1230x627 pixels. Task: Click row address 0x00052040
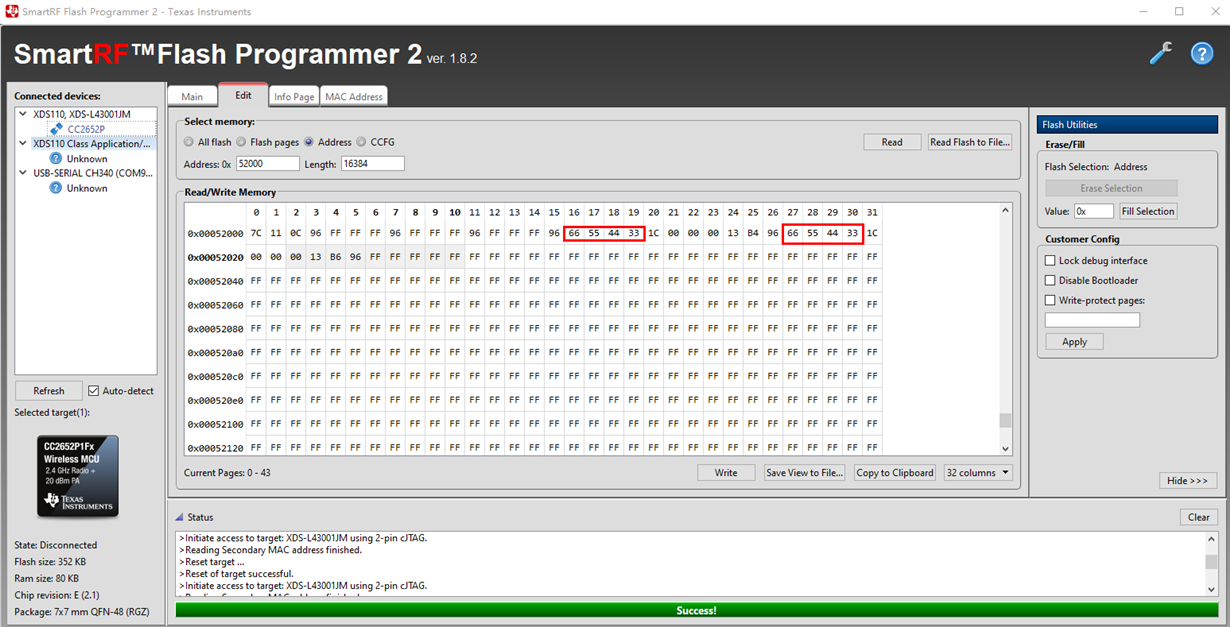216,281
